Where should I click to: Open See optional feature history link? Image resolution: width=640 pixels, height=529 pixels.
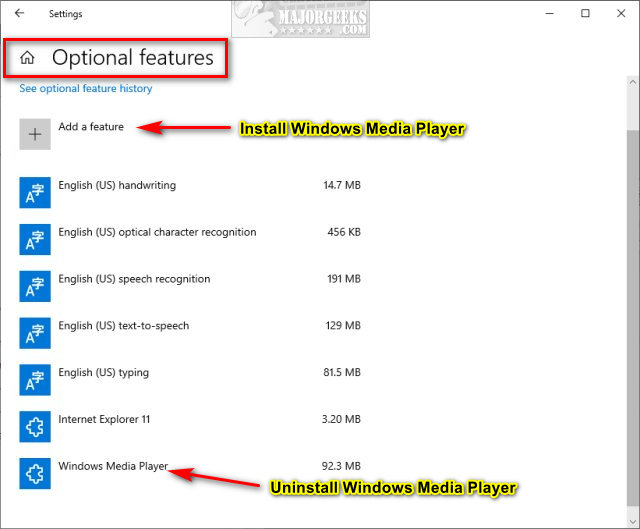coord(86,89)
